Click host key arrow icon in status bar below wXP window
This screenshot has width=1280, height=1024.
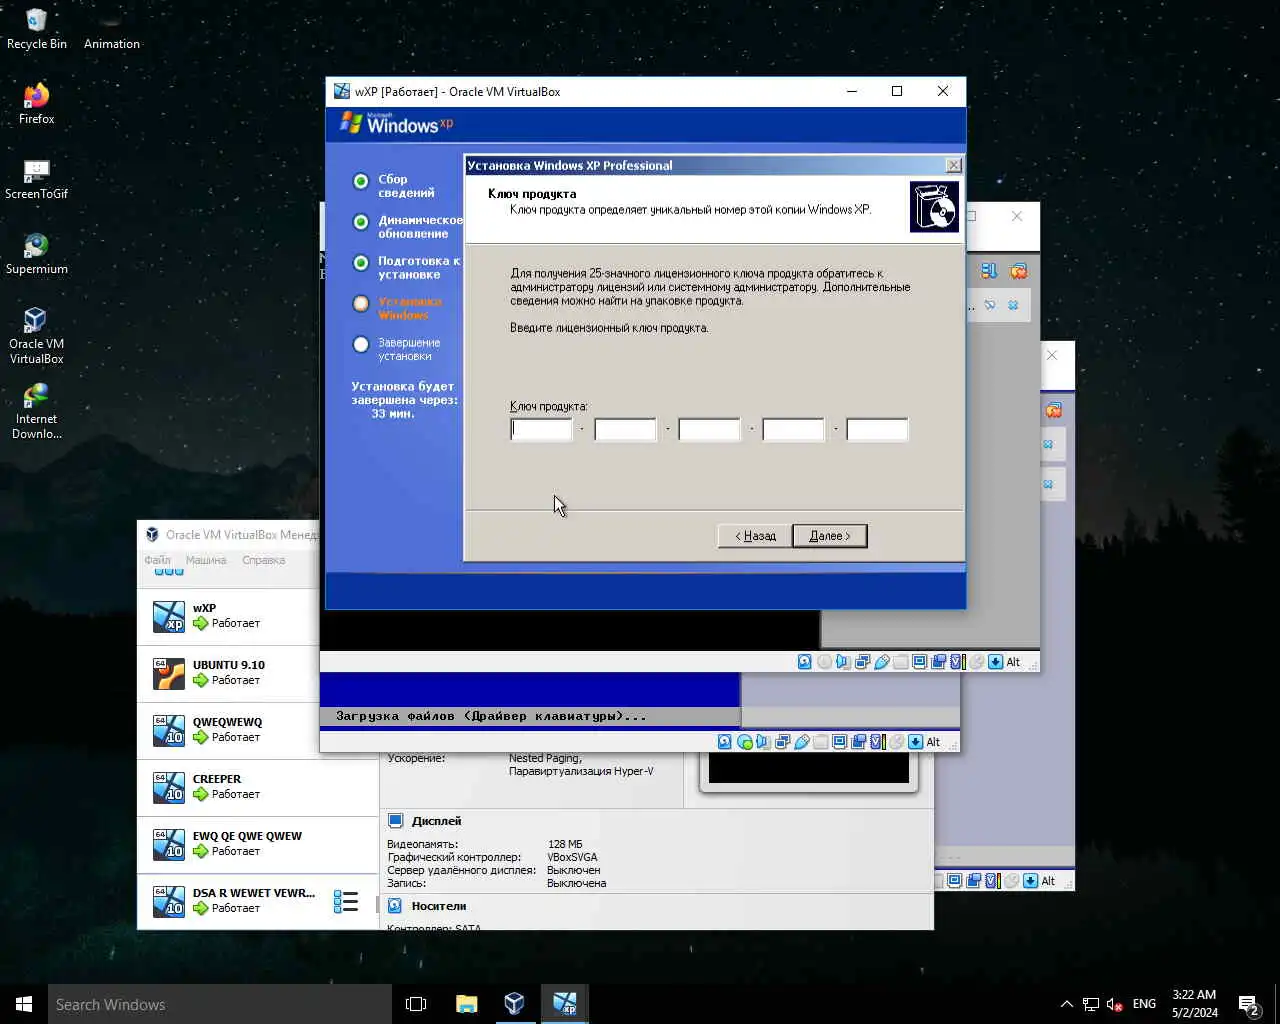(x=995, y=662)
